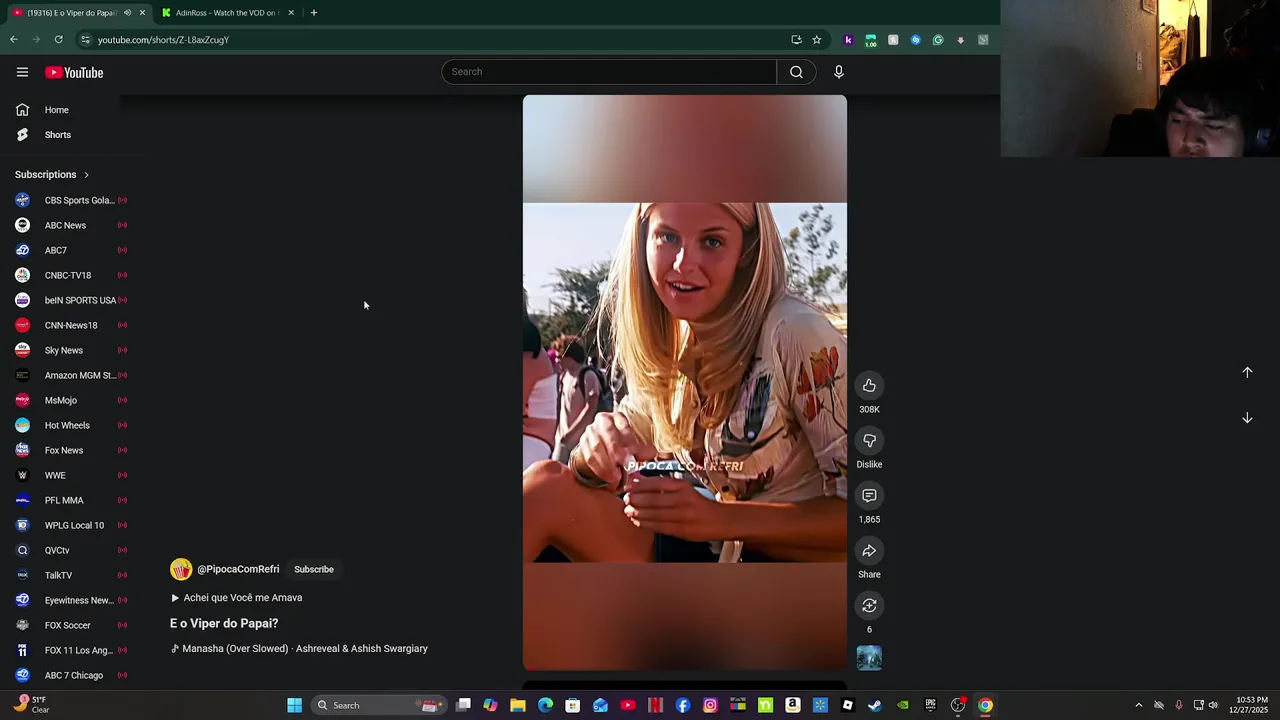This screenshot has width=1280, height=720.
Task: Open the purple K extension
Action: (848, 40)
